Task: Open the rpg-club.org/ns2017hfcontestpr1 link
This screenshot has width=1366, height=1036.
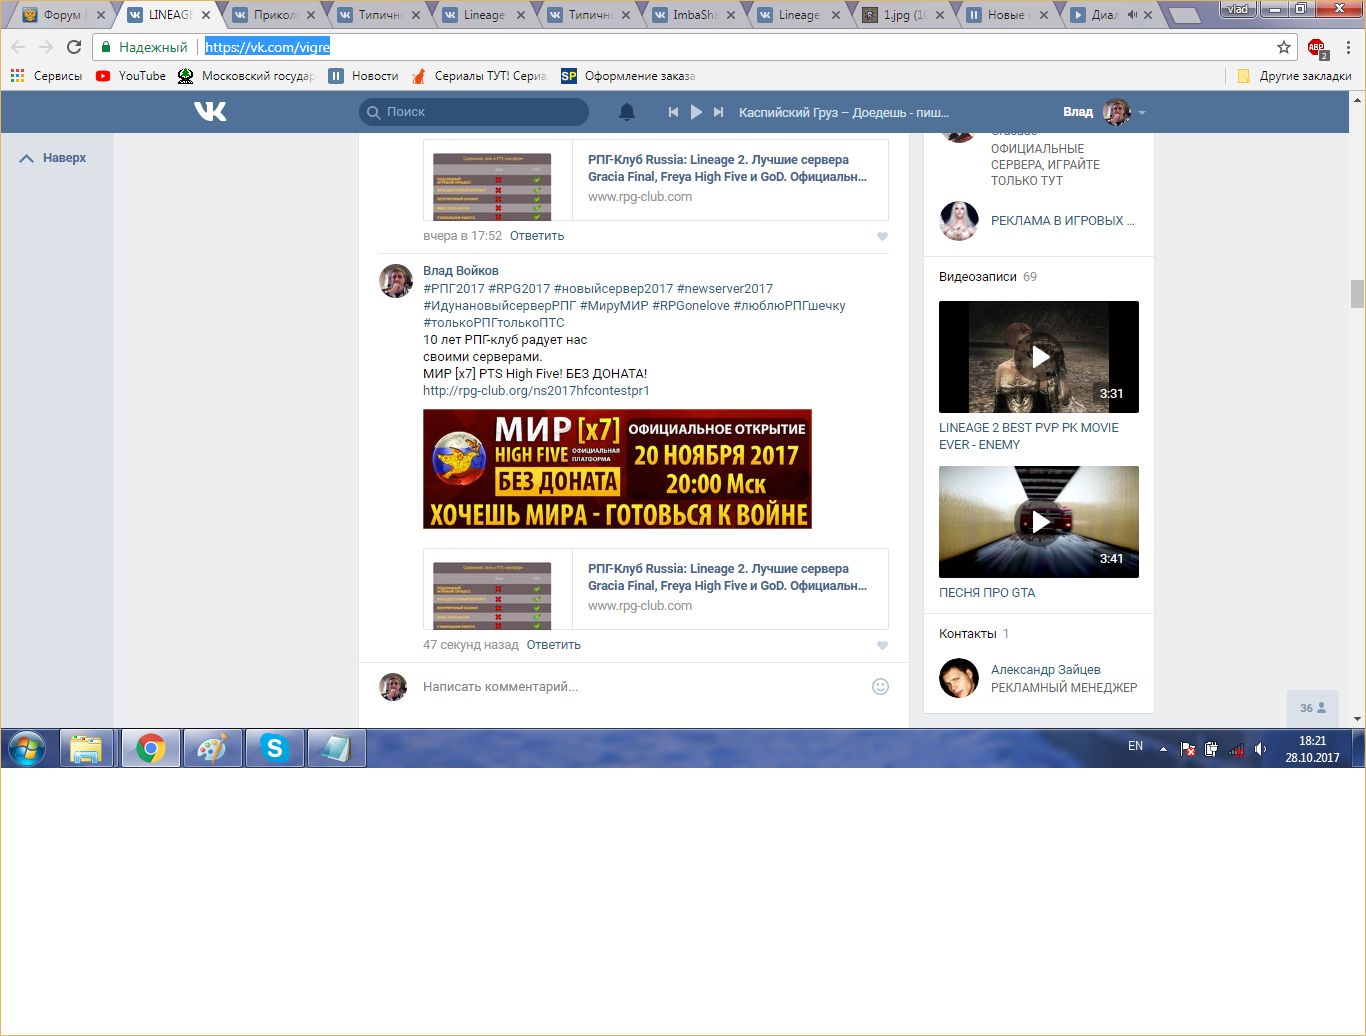Action: [536, 391]
